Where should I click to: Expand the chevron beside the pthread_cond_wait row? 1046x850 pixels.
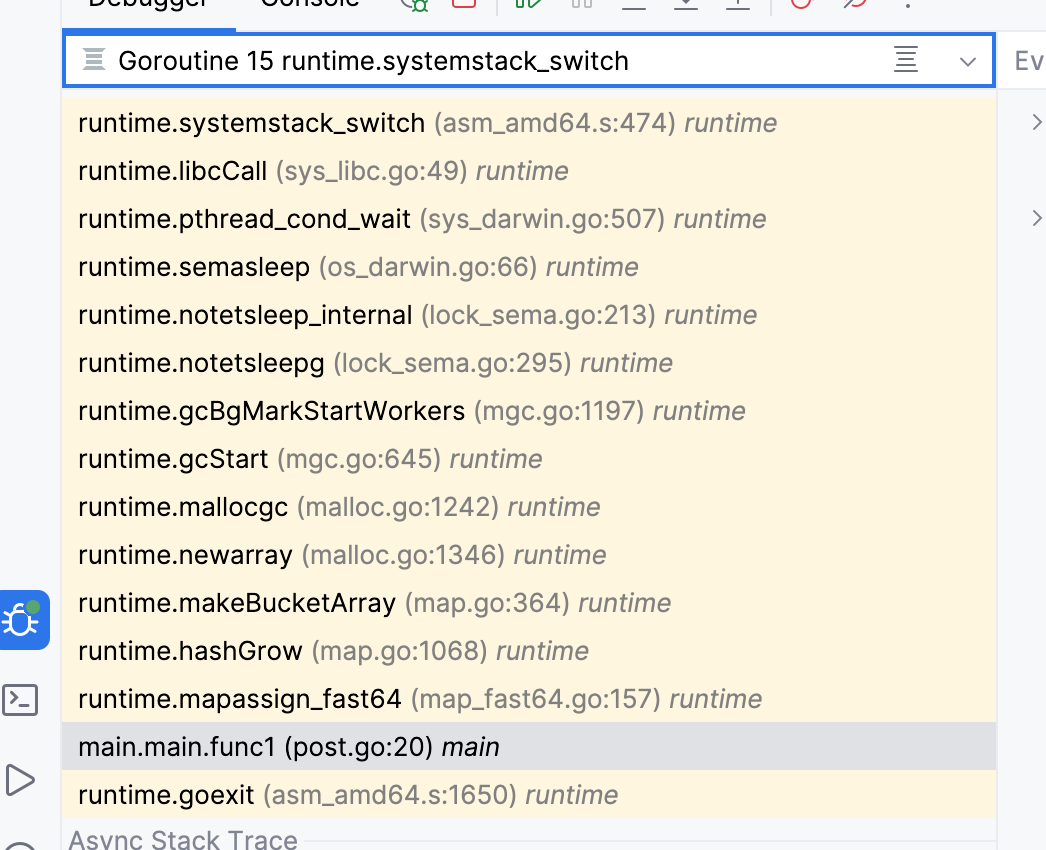coord(1036,219)
